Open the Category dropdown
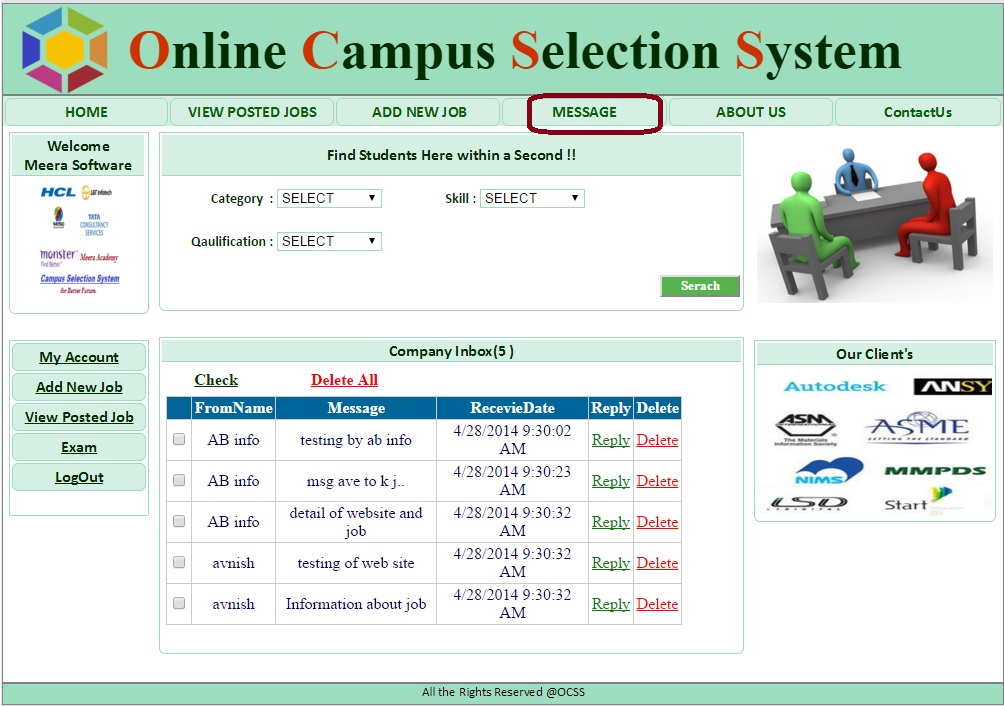The image size is (1004, 706). coord(329,198)
